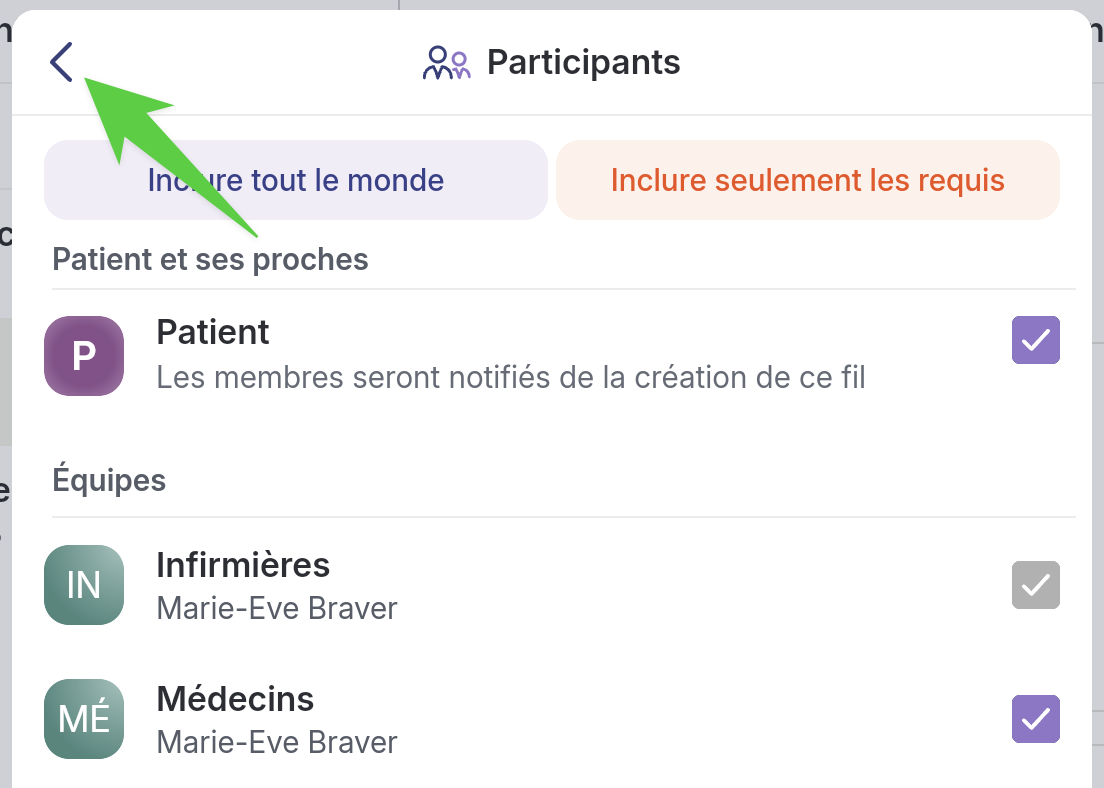
Task: Click the purple P Patient avatar
Action: 84,356
